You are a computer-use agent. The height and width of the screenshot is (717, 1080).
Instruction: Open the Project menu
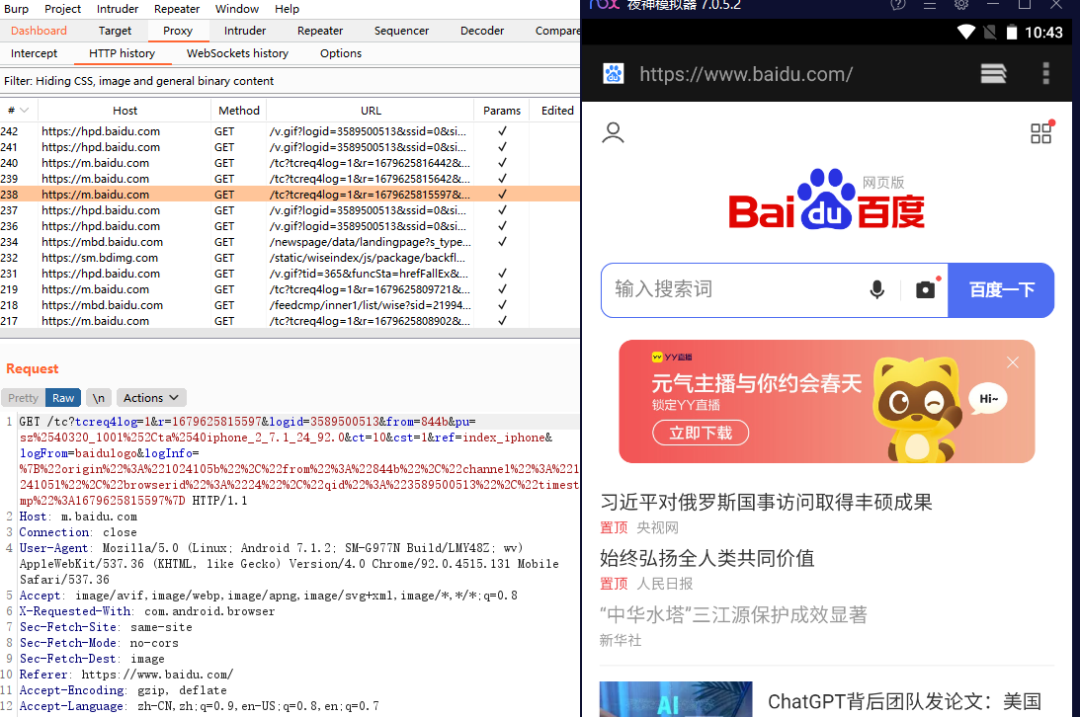(63, 9)
